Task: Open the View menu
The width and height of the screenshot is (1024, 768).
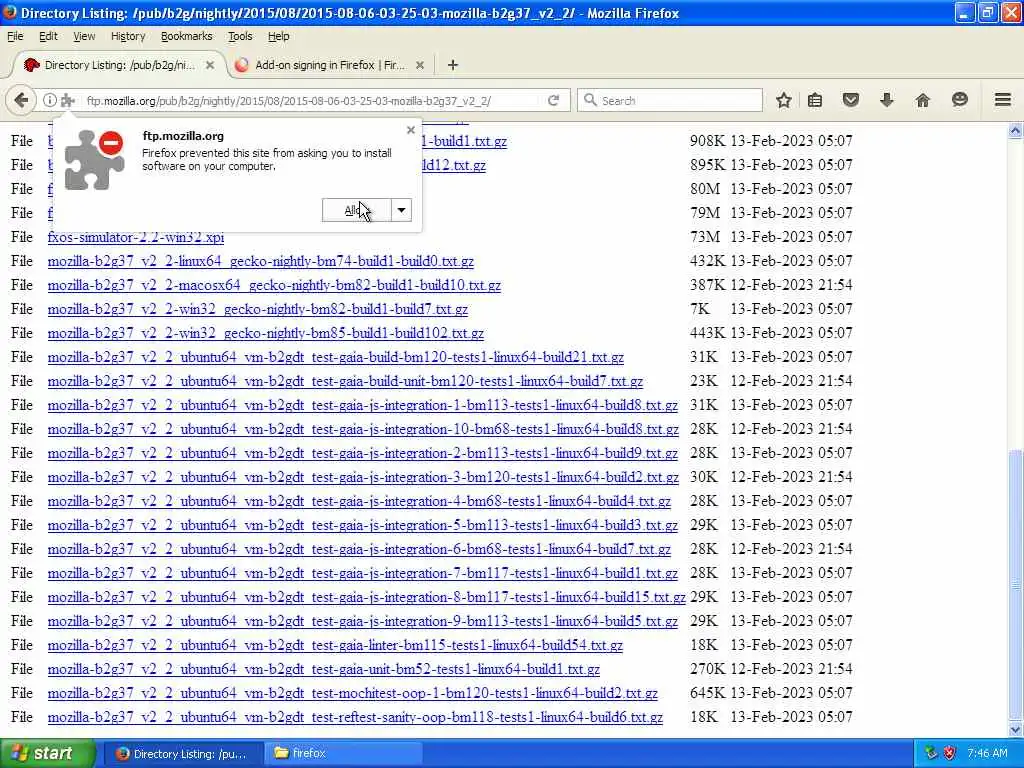Action: (84, 37)
